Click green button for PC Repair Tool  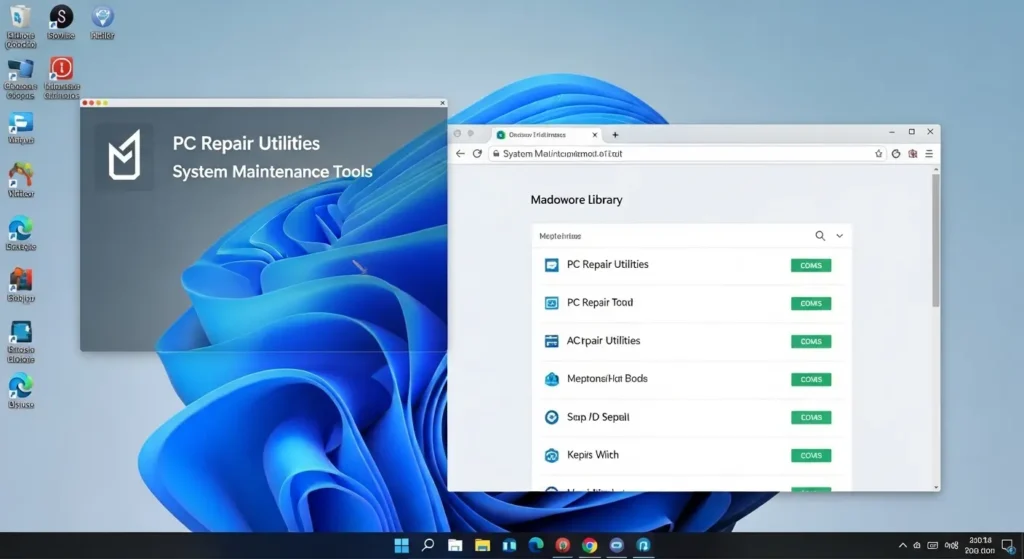(x=811, y=303)
